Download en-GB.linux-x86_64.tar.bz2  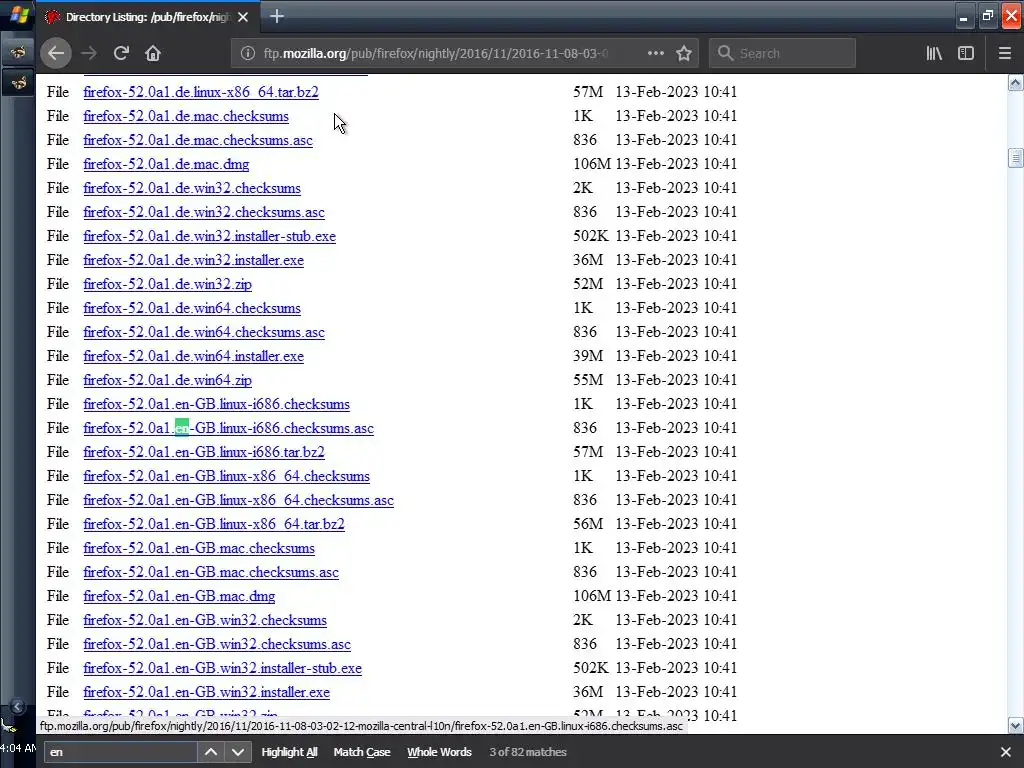214,524
